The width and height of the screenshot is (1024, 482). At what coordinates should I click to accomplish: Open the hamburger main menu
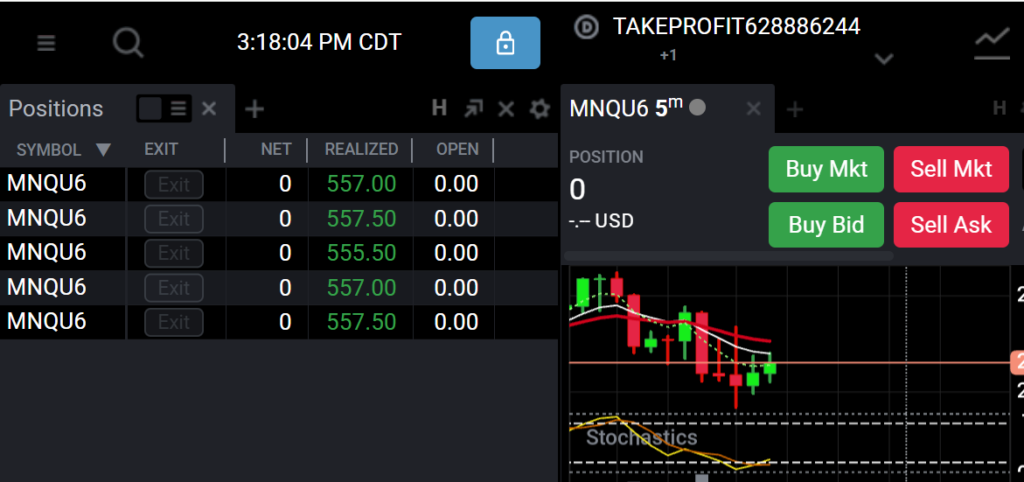coord(46,44)
